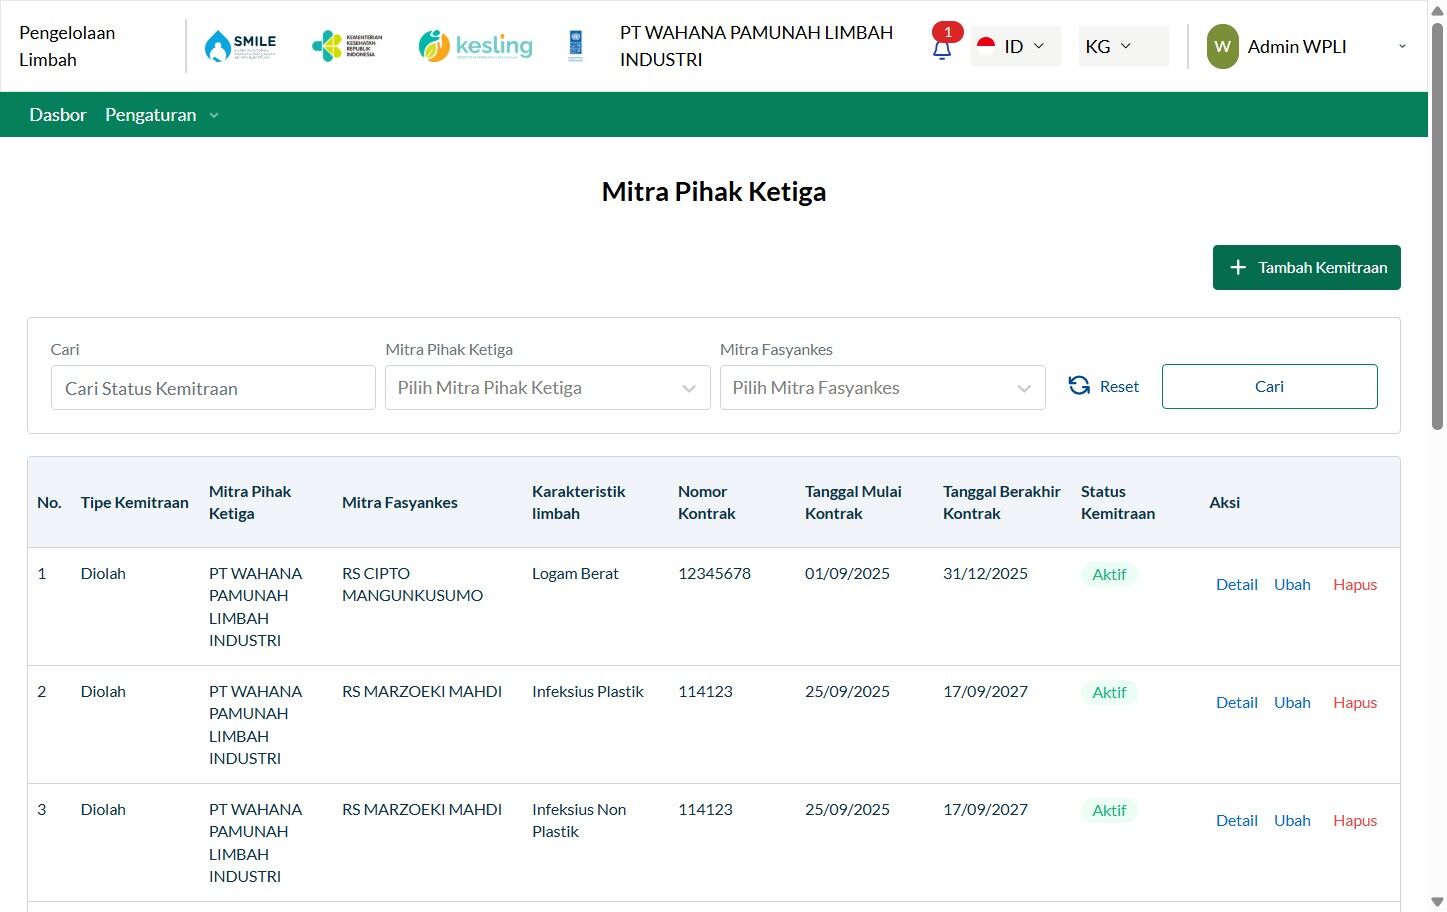Open Detail for RS CIPTO MANGUNKUSUMO row
1447x912 pixels.
pyautogui.click(x=1236, y=585)
